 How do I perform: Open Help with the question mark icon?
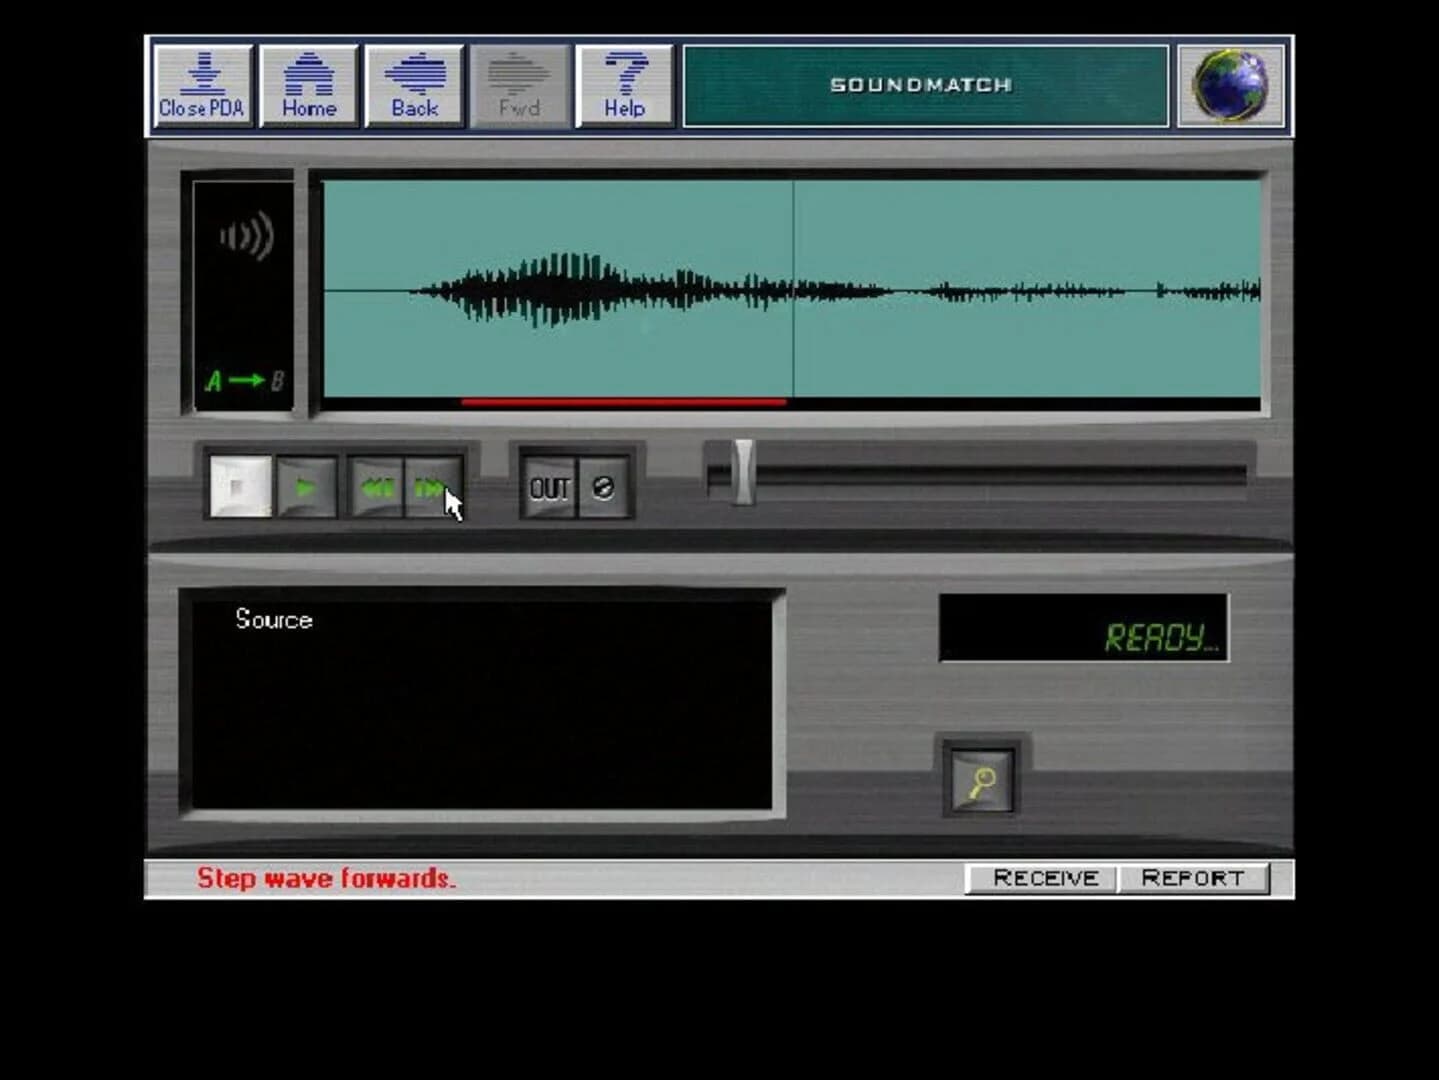[x=622, y=85]
